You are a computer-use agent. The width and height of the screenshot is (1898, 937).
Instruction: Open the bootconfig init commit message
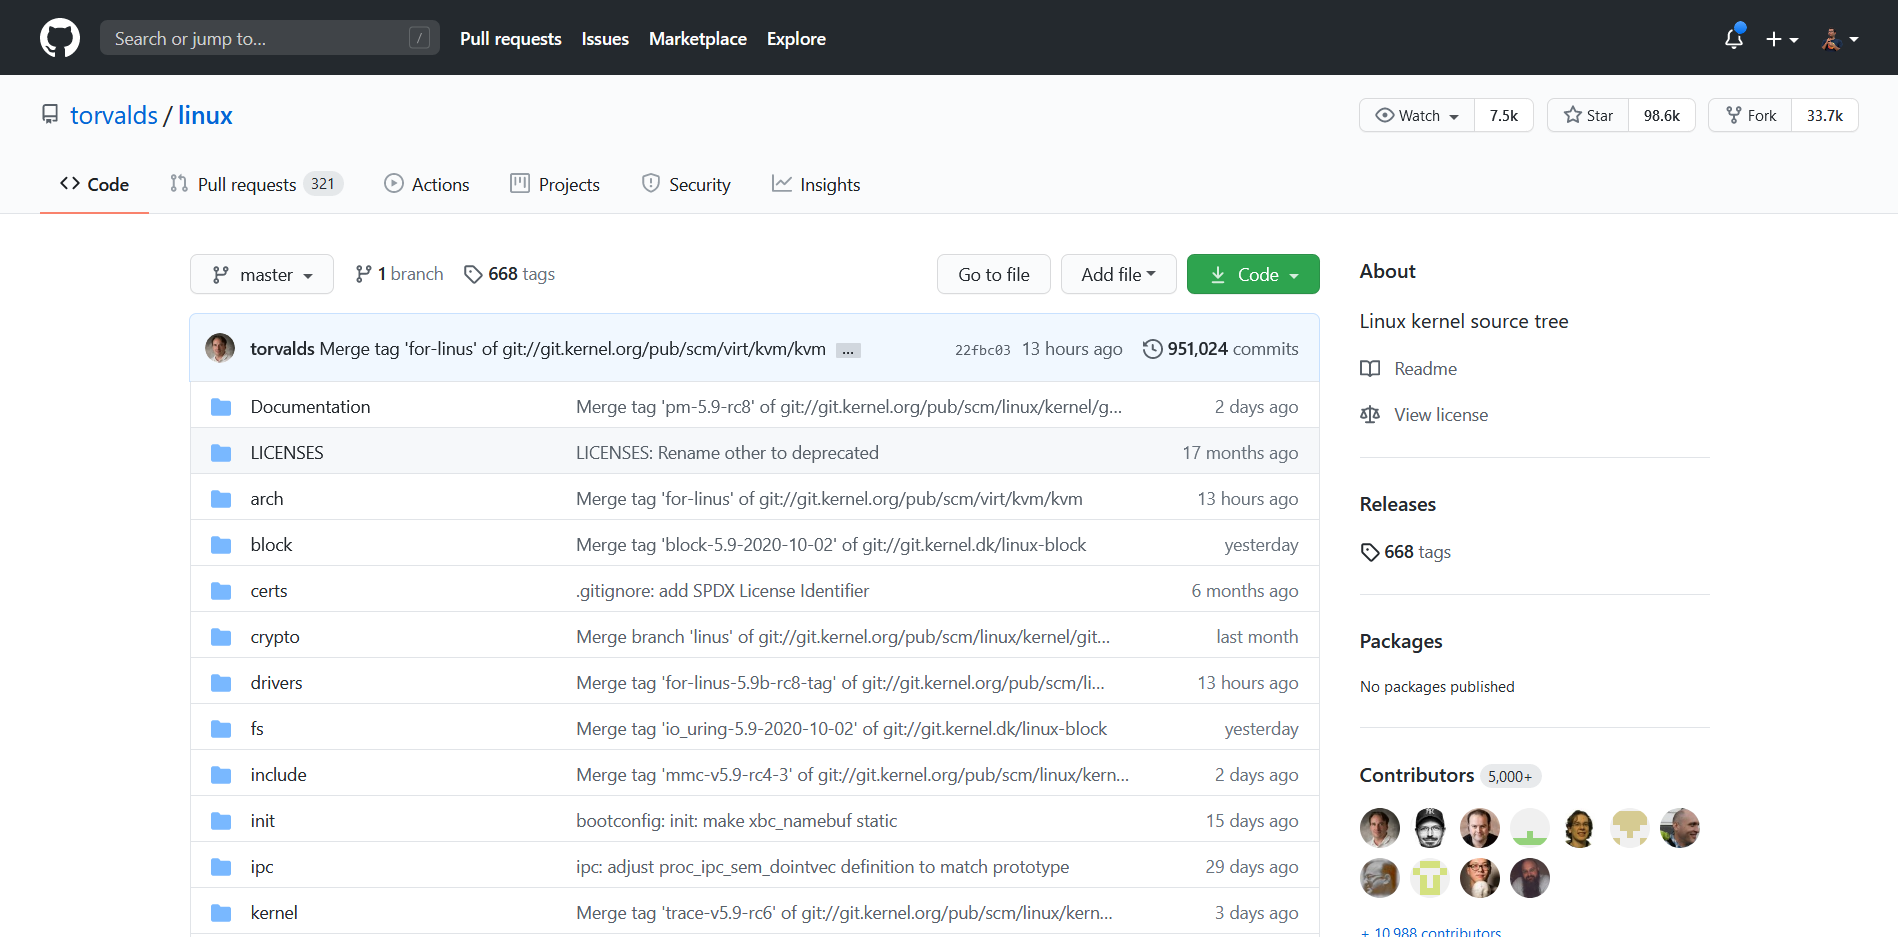pos(736,821)
